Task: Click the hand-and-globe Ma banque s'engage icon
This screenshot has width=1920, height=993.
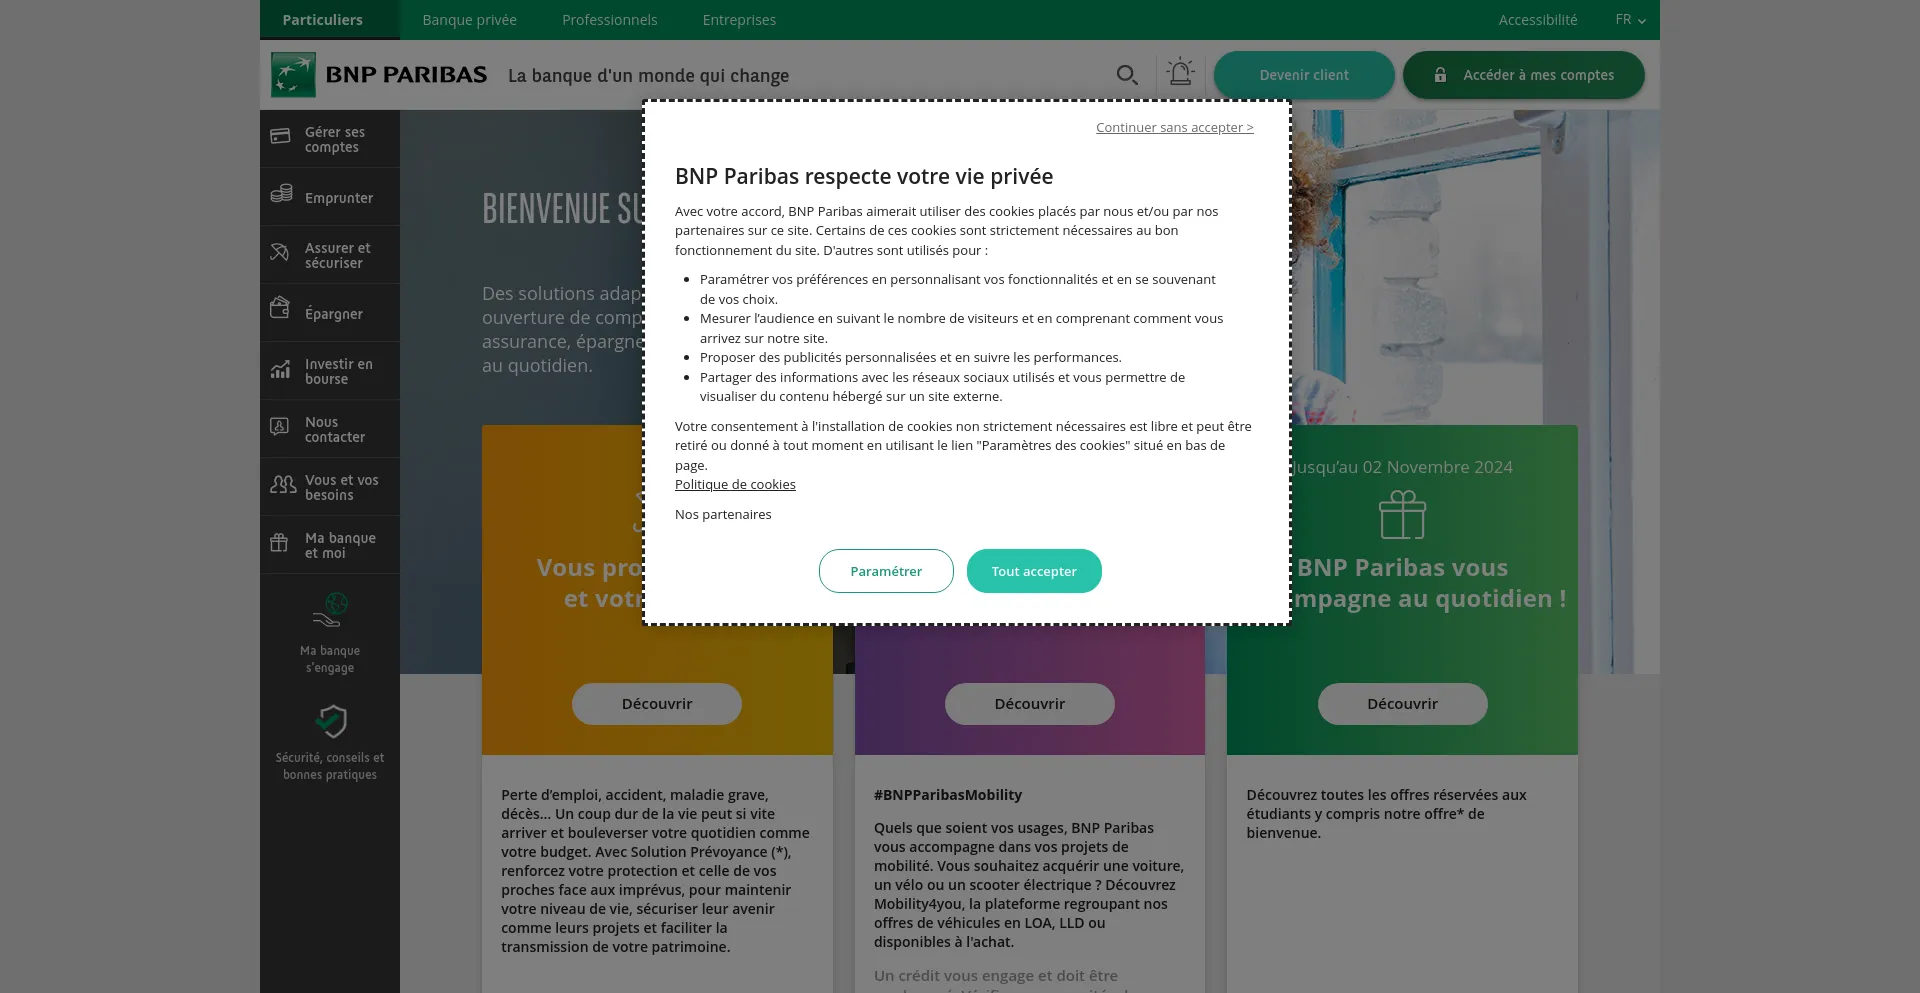Action: 330,609
